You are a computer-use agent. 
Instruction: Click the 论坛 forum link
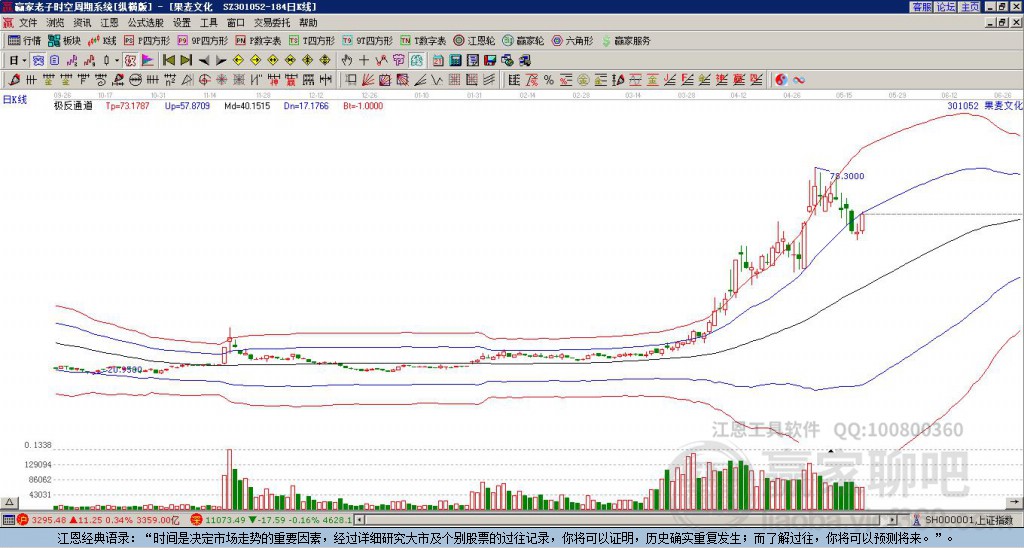tap(946, 7)
